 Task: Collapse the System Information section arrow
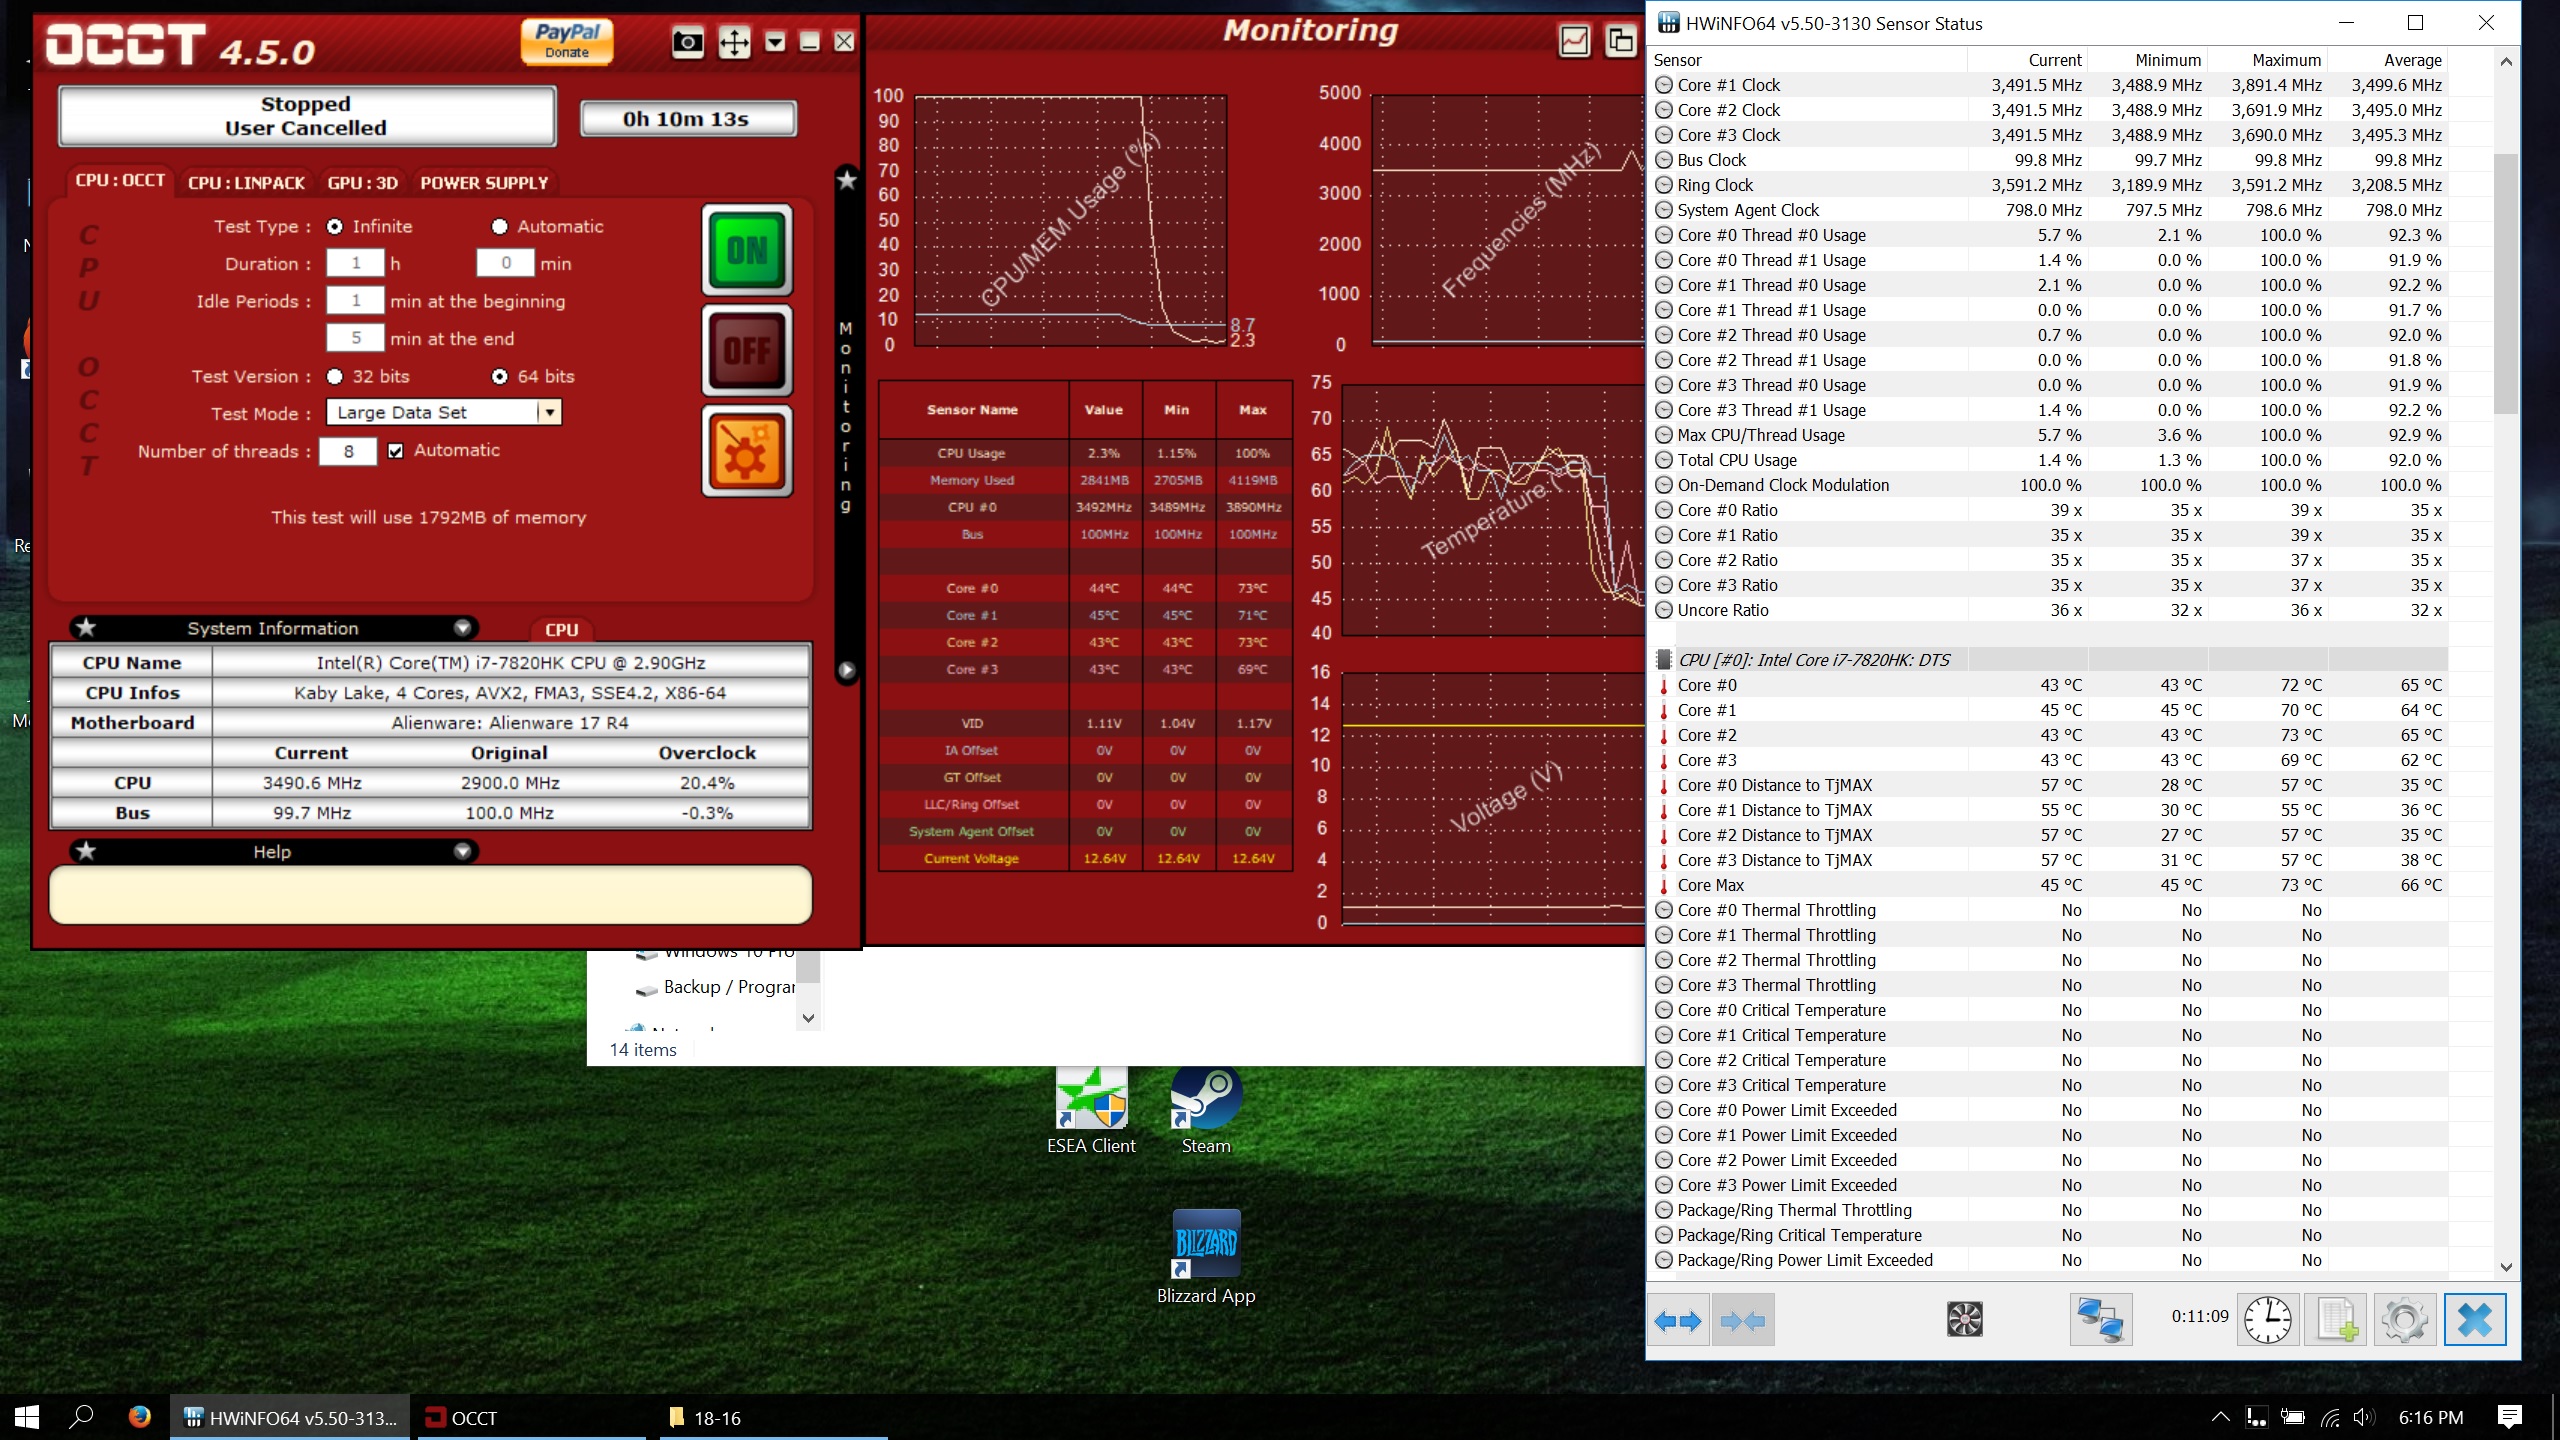(462, 628)
